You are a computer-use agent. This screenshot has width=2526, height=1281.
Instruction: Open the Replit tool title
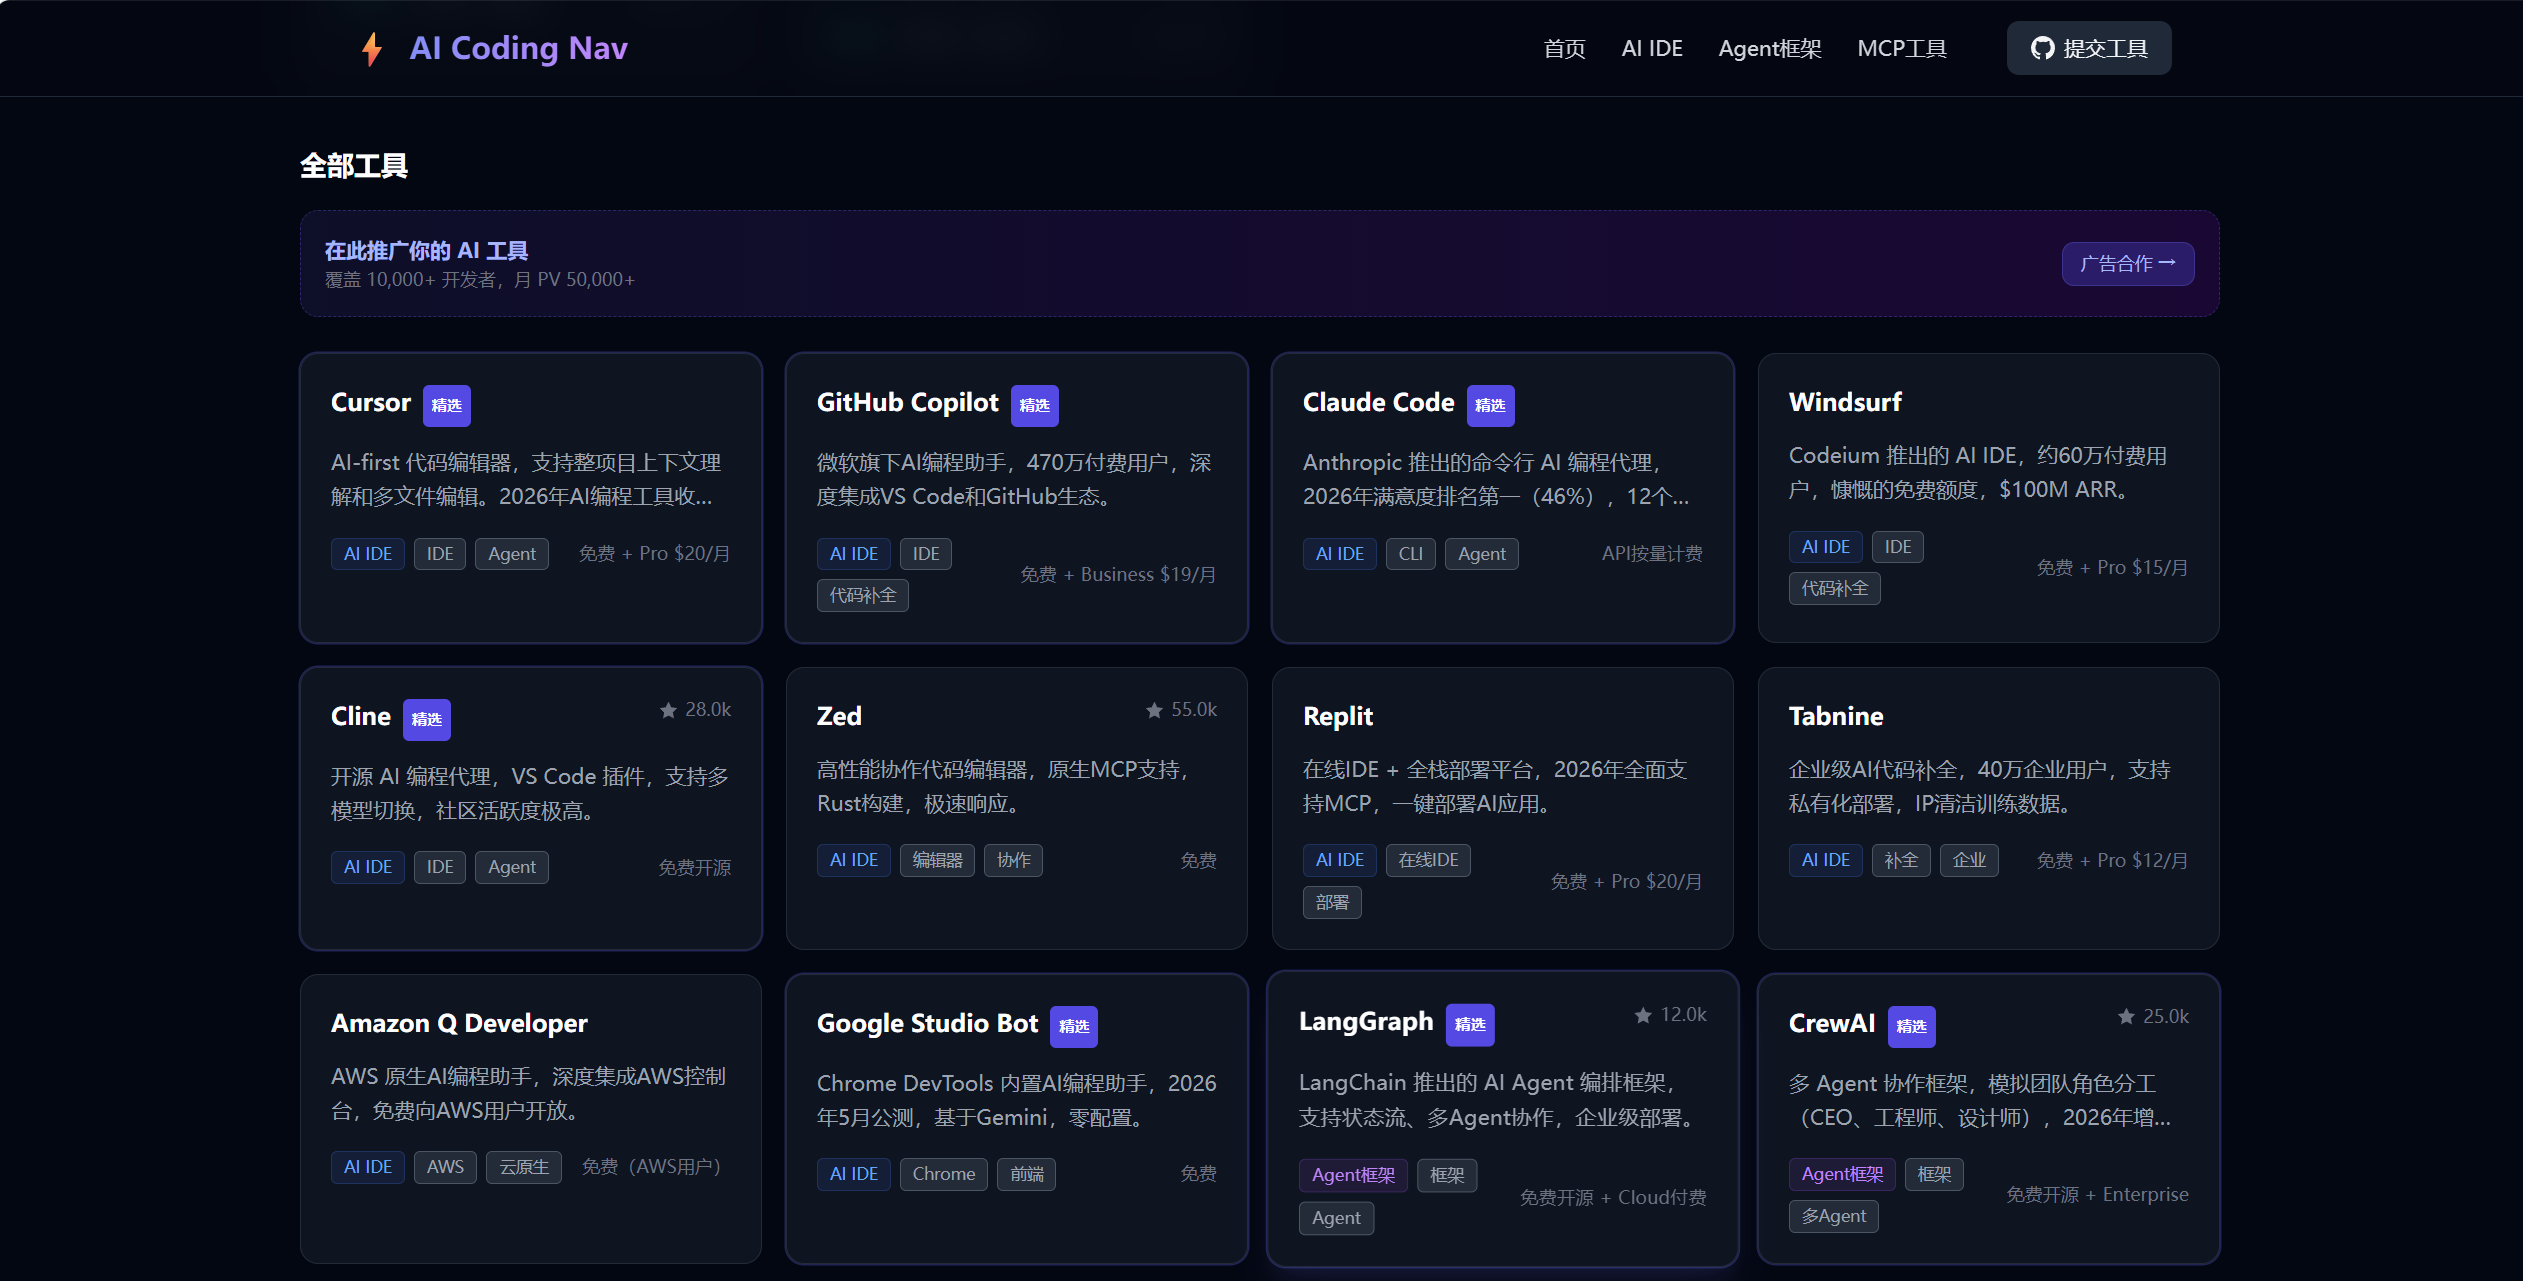1338,716
